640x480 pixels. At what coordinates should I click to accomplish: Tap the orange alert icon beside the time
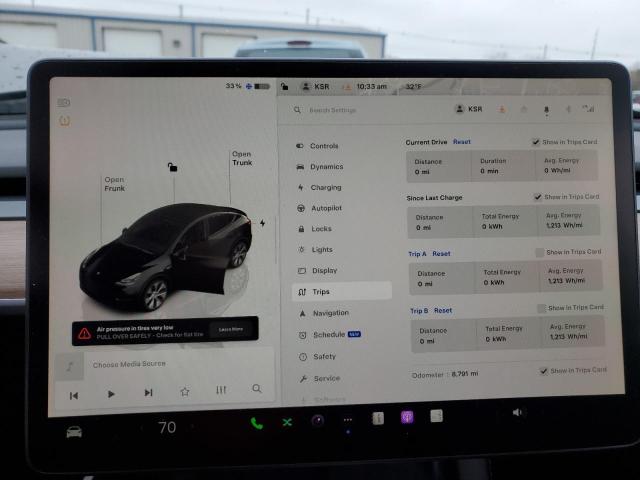(x=347, y=87)
